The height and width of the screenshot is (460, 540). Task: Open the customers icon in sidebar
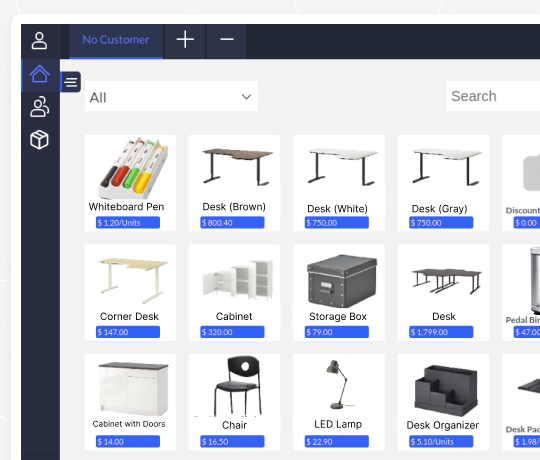coord(40,107)
